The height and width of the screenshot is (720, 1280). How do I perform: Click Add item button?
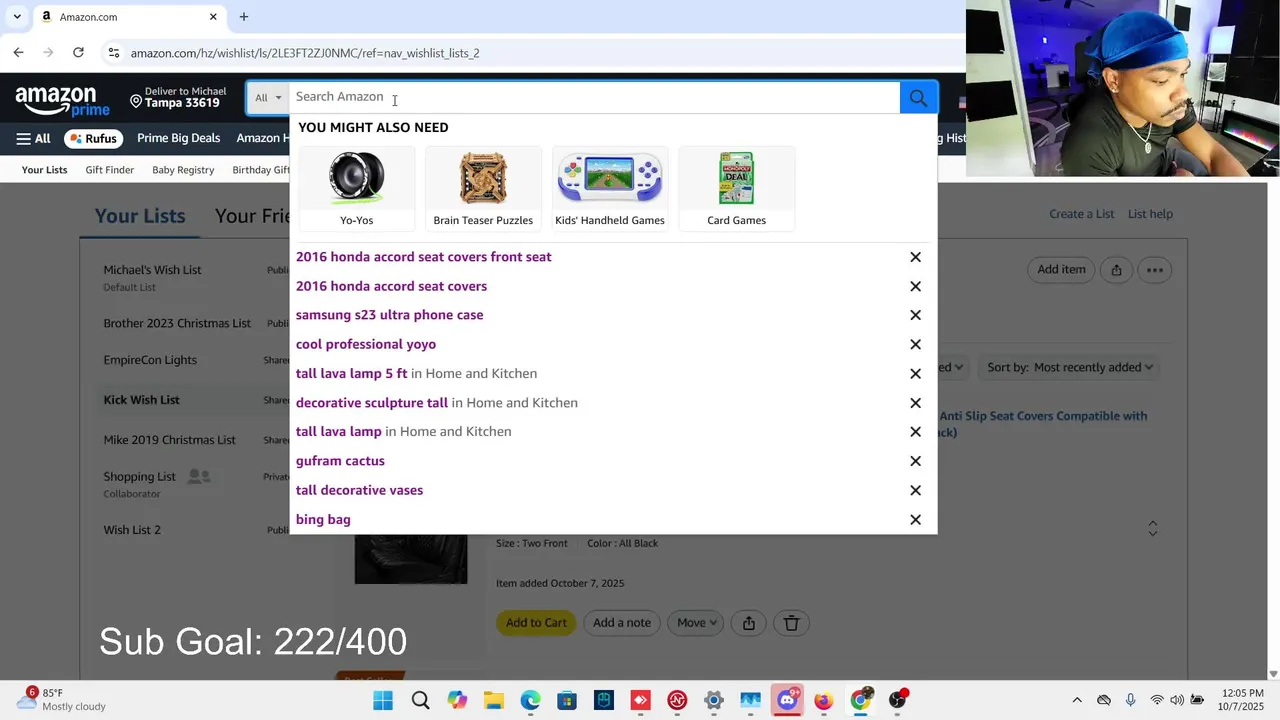click(x=1061, y=269)
